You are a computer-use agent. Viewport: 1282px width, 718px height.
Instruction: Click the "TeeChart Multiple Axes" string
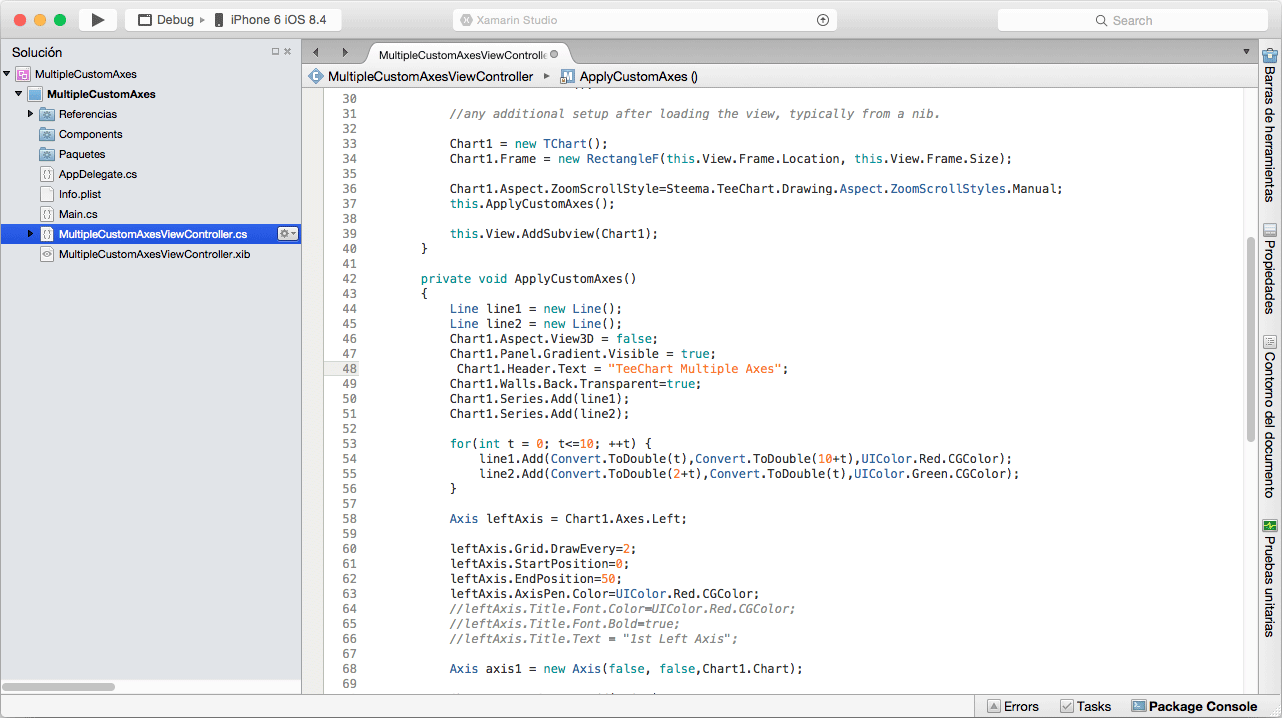pos(697,369)
